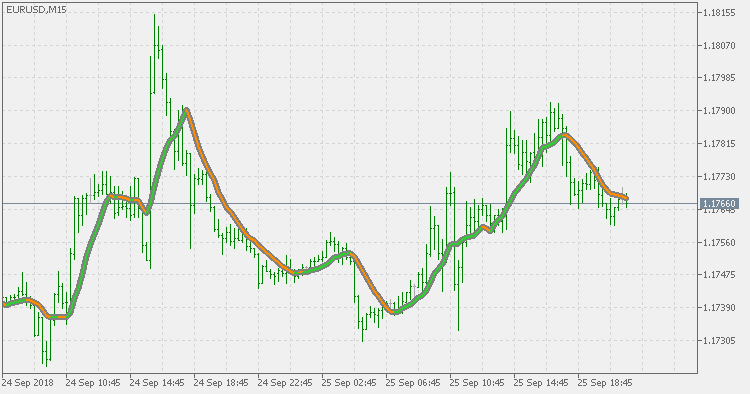Click the 25 Sep 18:45 time label

[x=606, y=383]
